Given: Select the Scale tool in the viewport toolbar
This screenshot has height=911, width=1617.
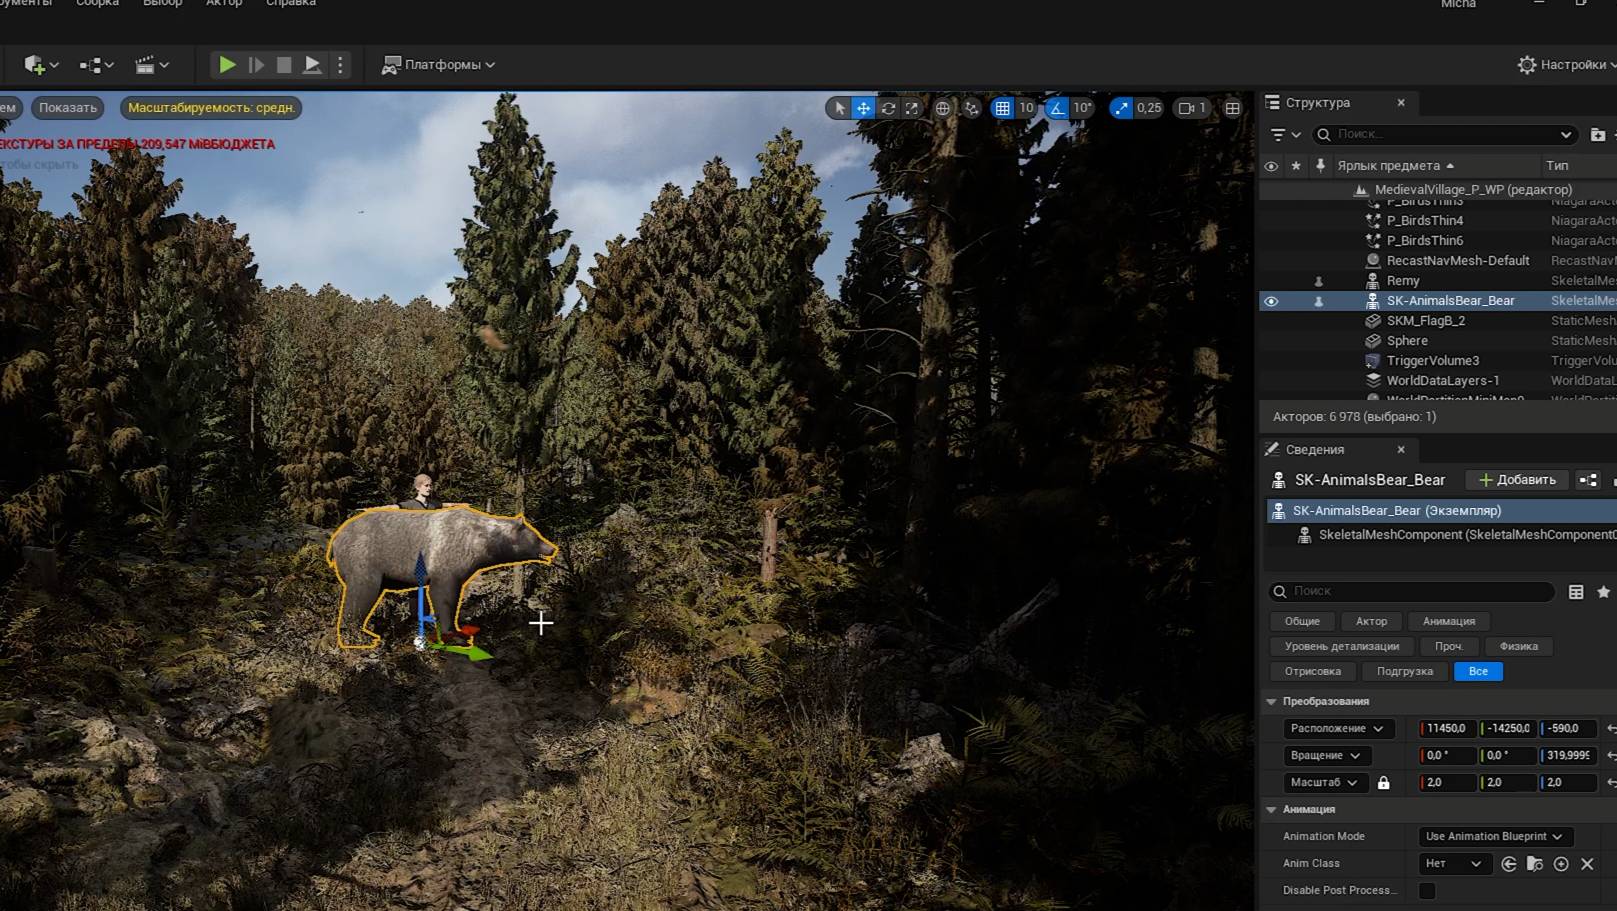Looking at the screenshot, I should click(x=911, y=107).
